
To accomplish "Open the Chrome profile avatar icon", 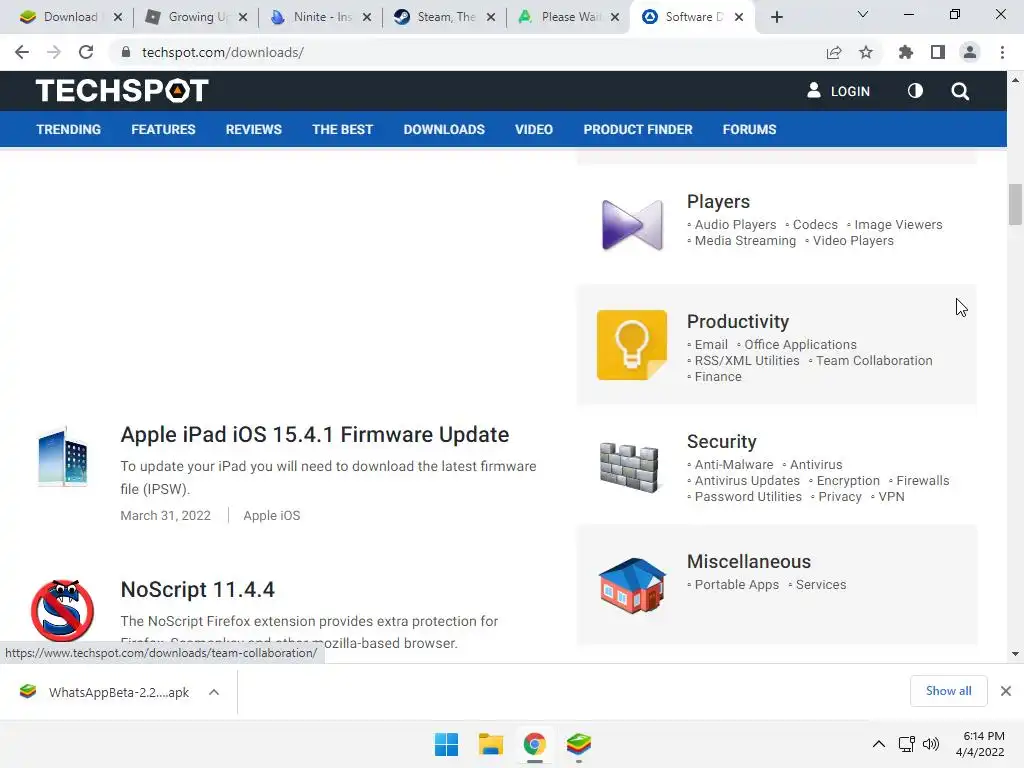I will [x=970, y=52].
